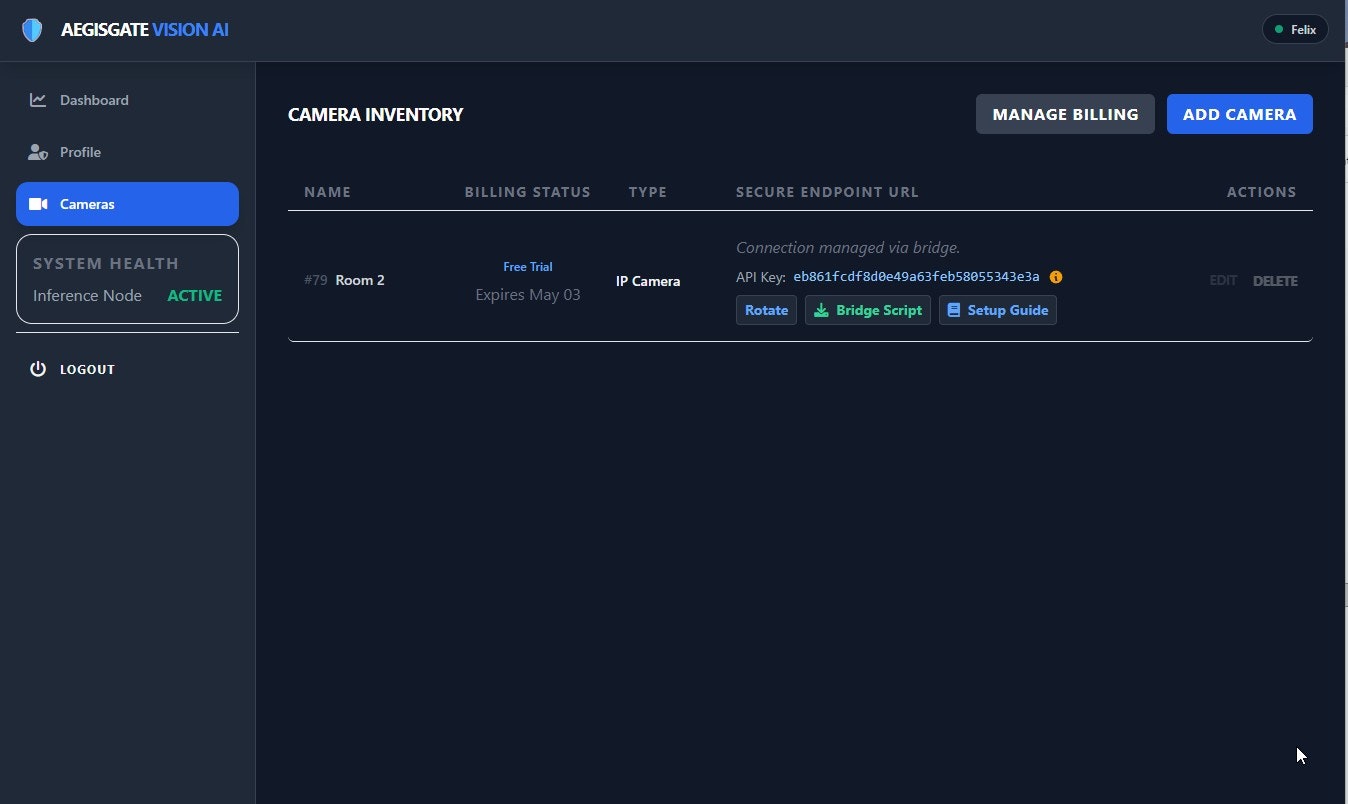Click the IP Camera type cell

click(x=648, y=281)
